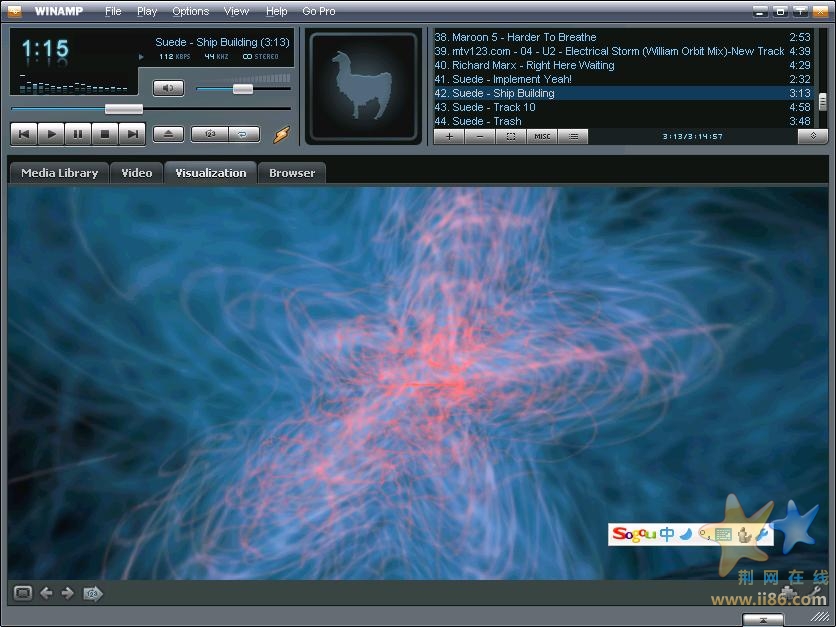
Task: Skip to next track button
Action: coord(132,133)
